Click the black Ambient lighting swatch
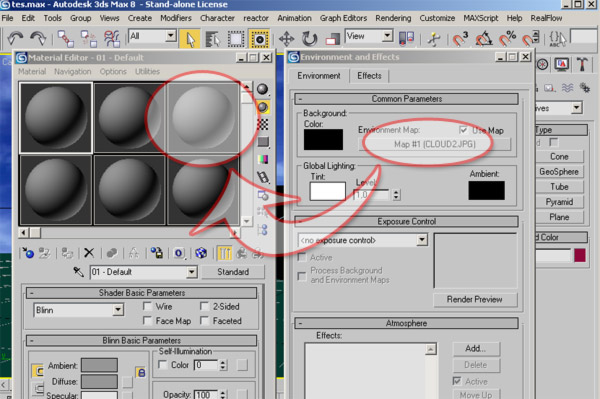Screen dimensions: 600x399 (x=486, y=190)
